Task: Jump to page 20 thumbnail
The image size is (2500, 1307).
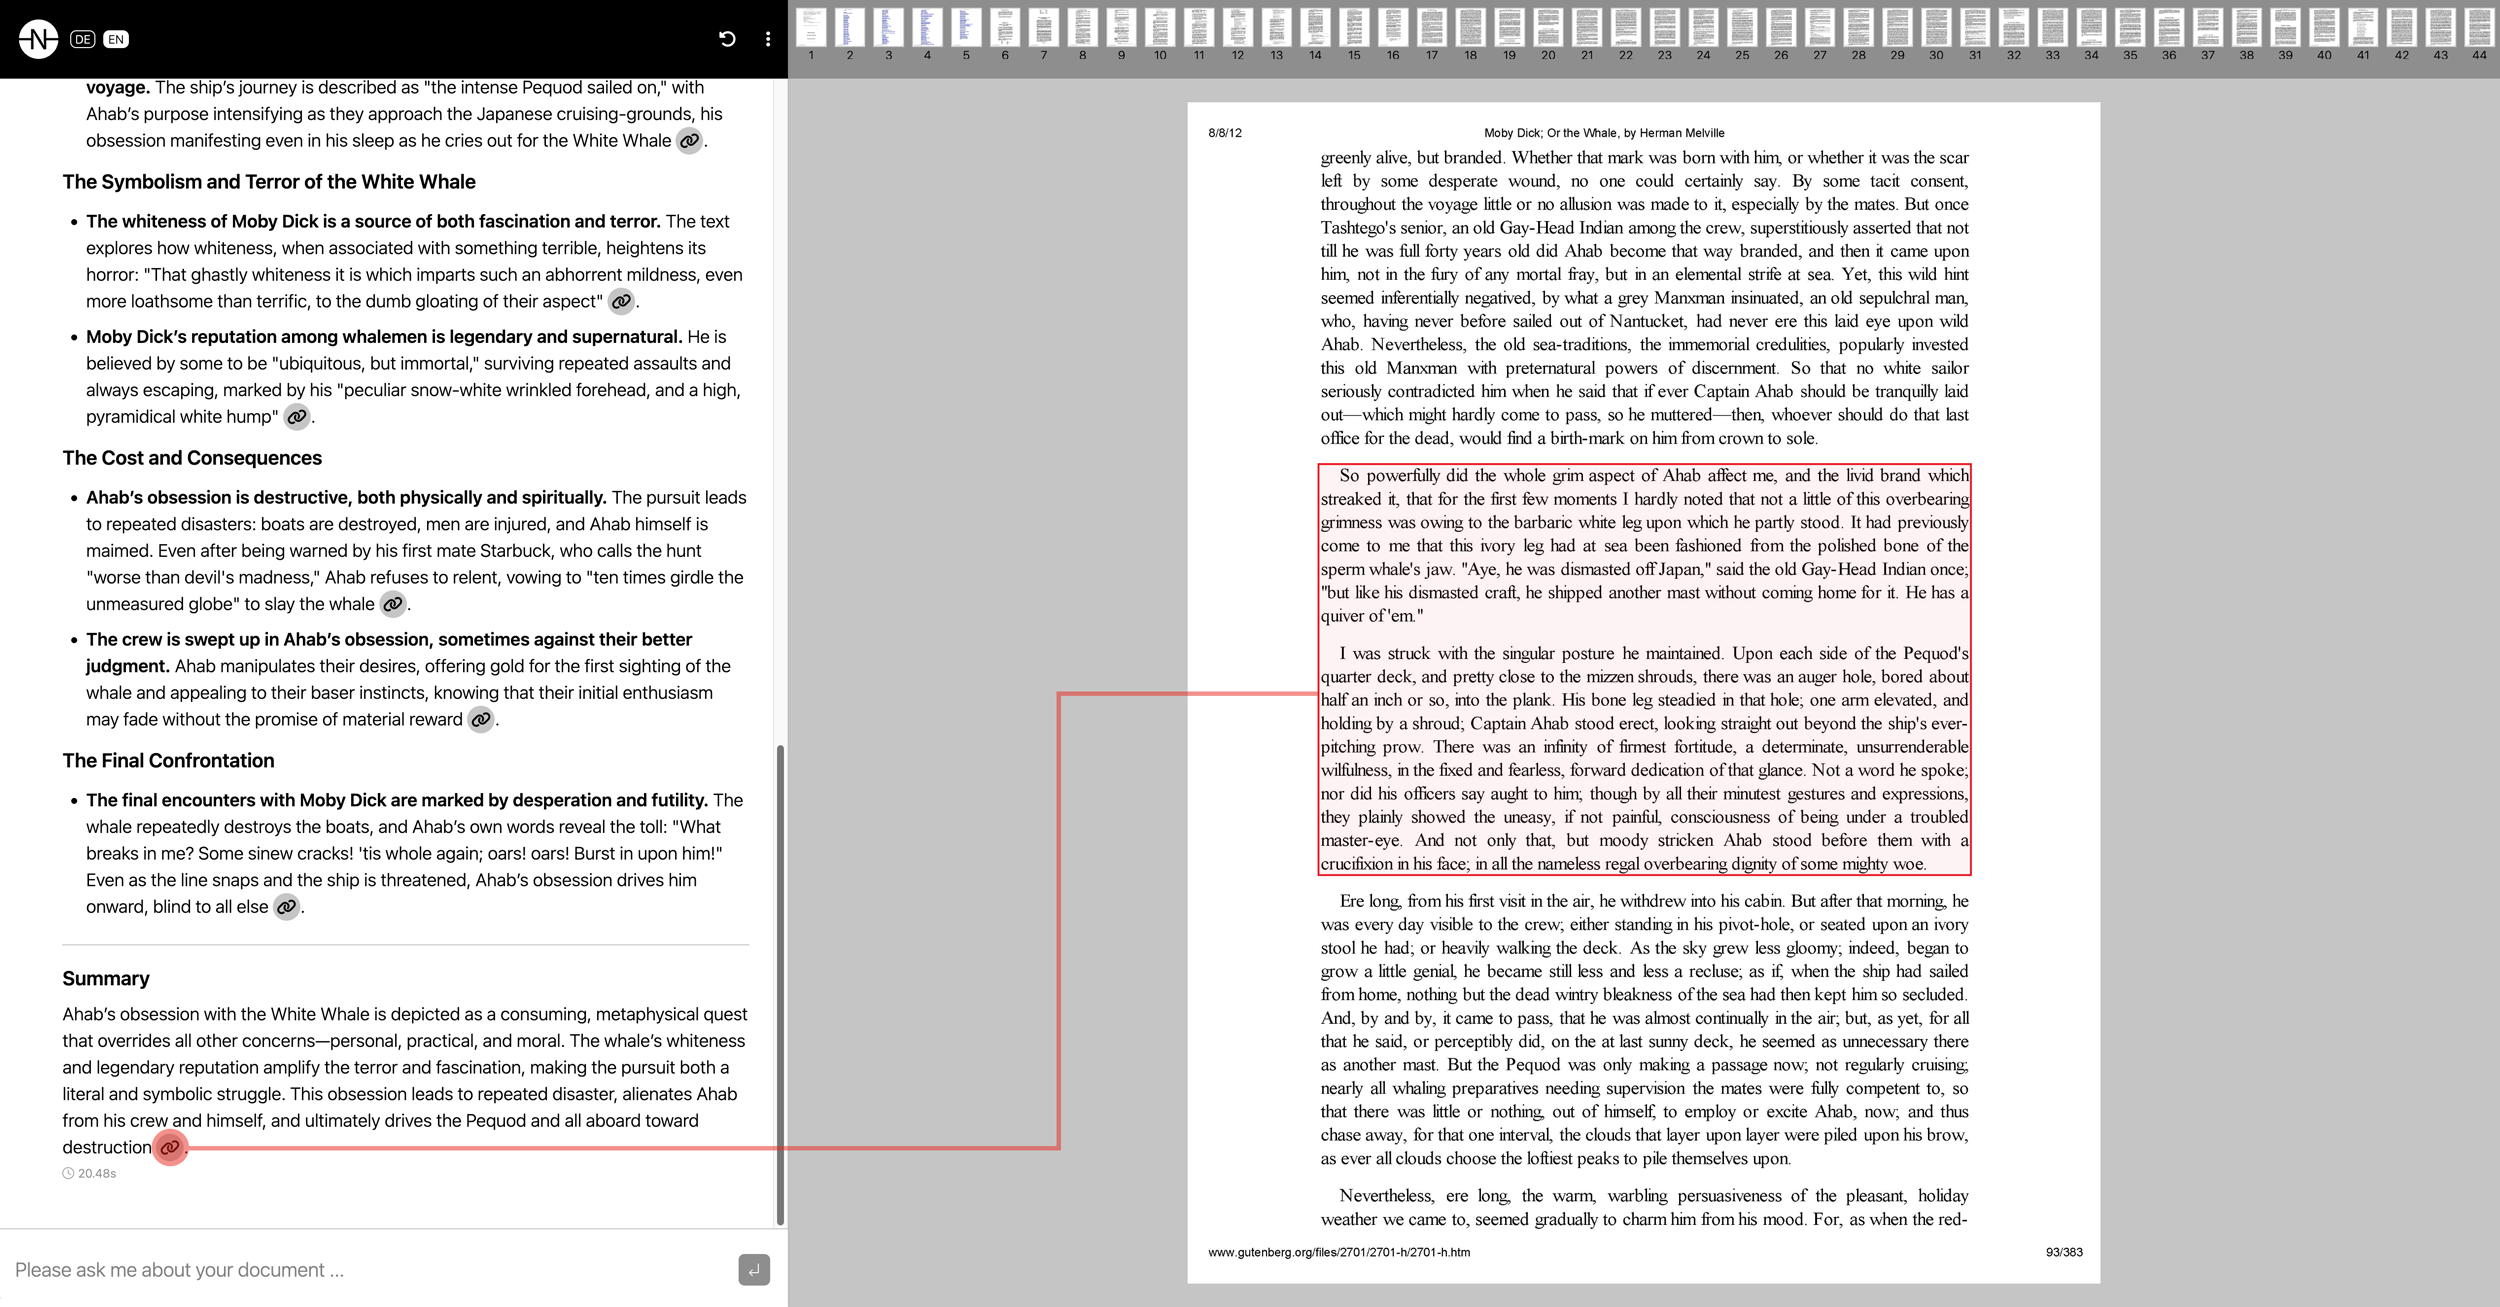Action: (x=1548, y=29)
